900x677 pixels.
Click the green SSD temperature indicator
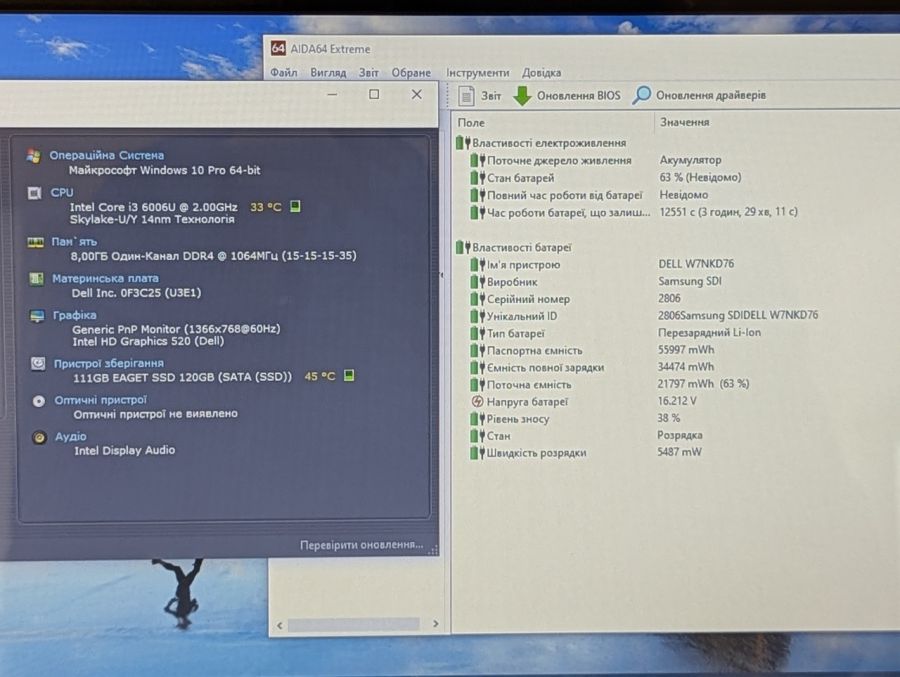(349, 376)
